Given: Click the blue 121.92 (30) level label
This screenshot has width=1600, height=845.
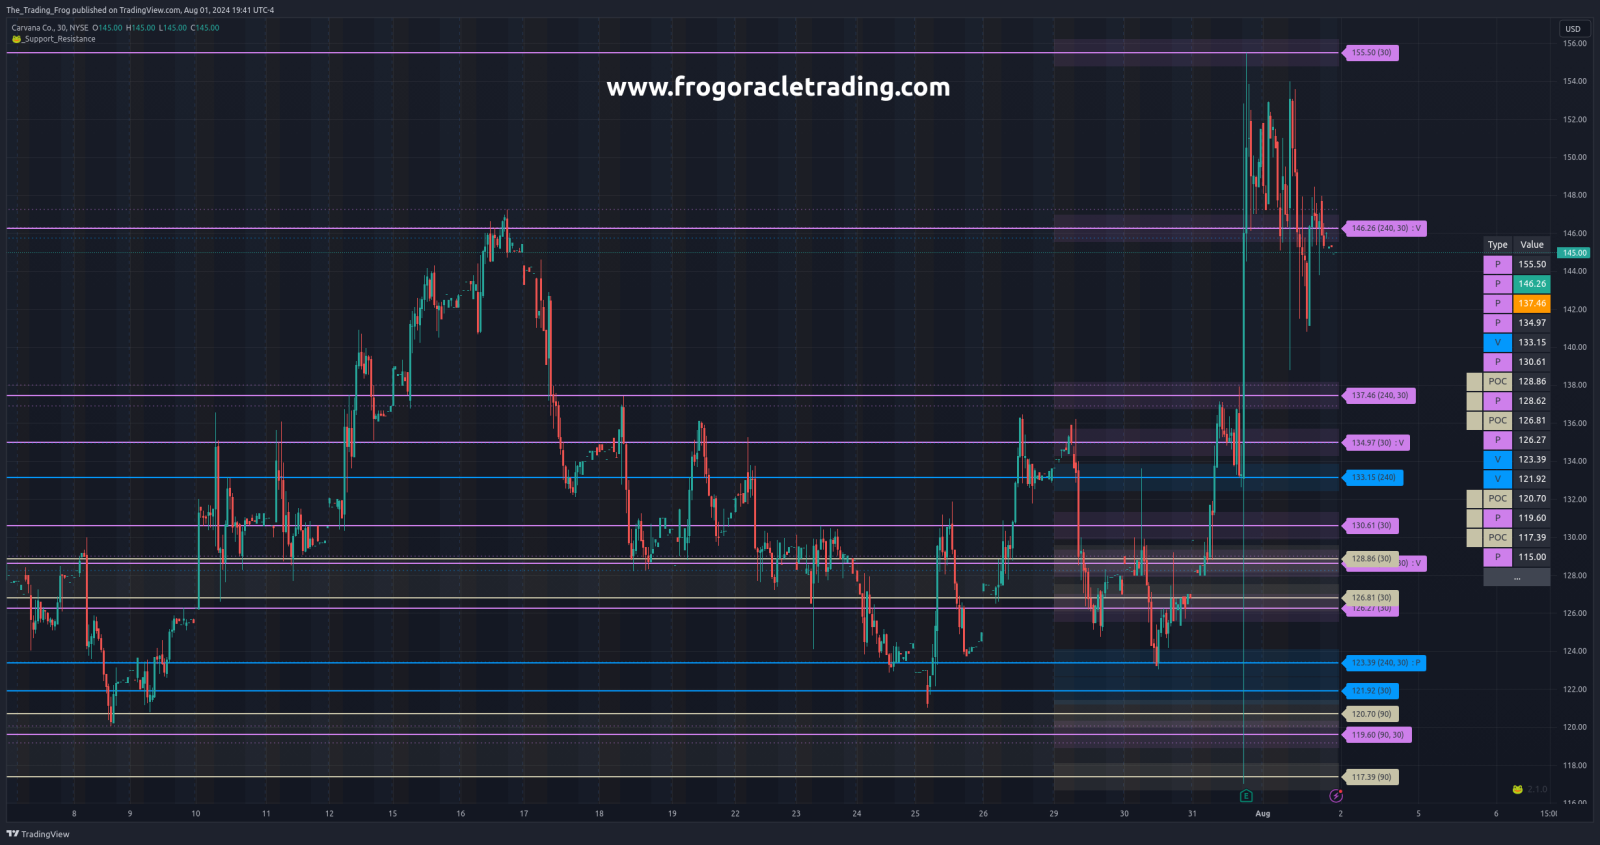Looking at the screenshot, I should coord(1371,691).
